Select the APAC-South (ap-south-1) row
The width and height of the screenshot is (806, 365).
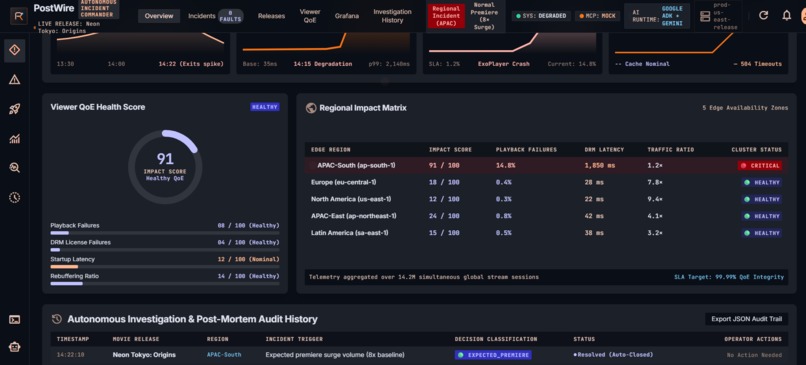(546, 166)
